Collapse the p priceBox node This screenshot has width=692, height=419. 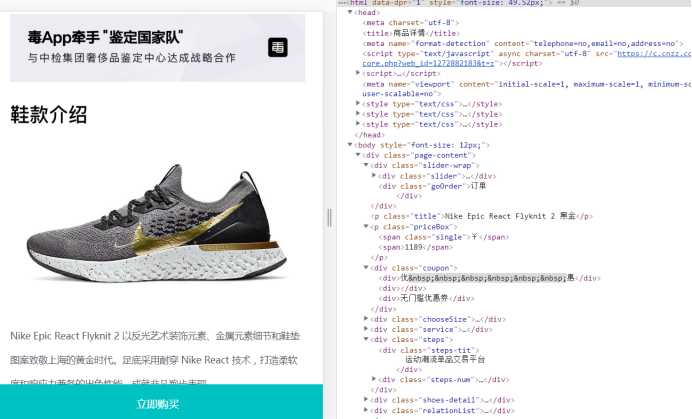tap(366, 226)
